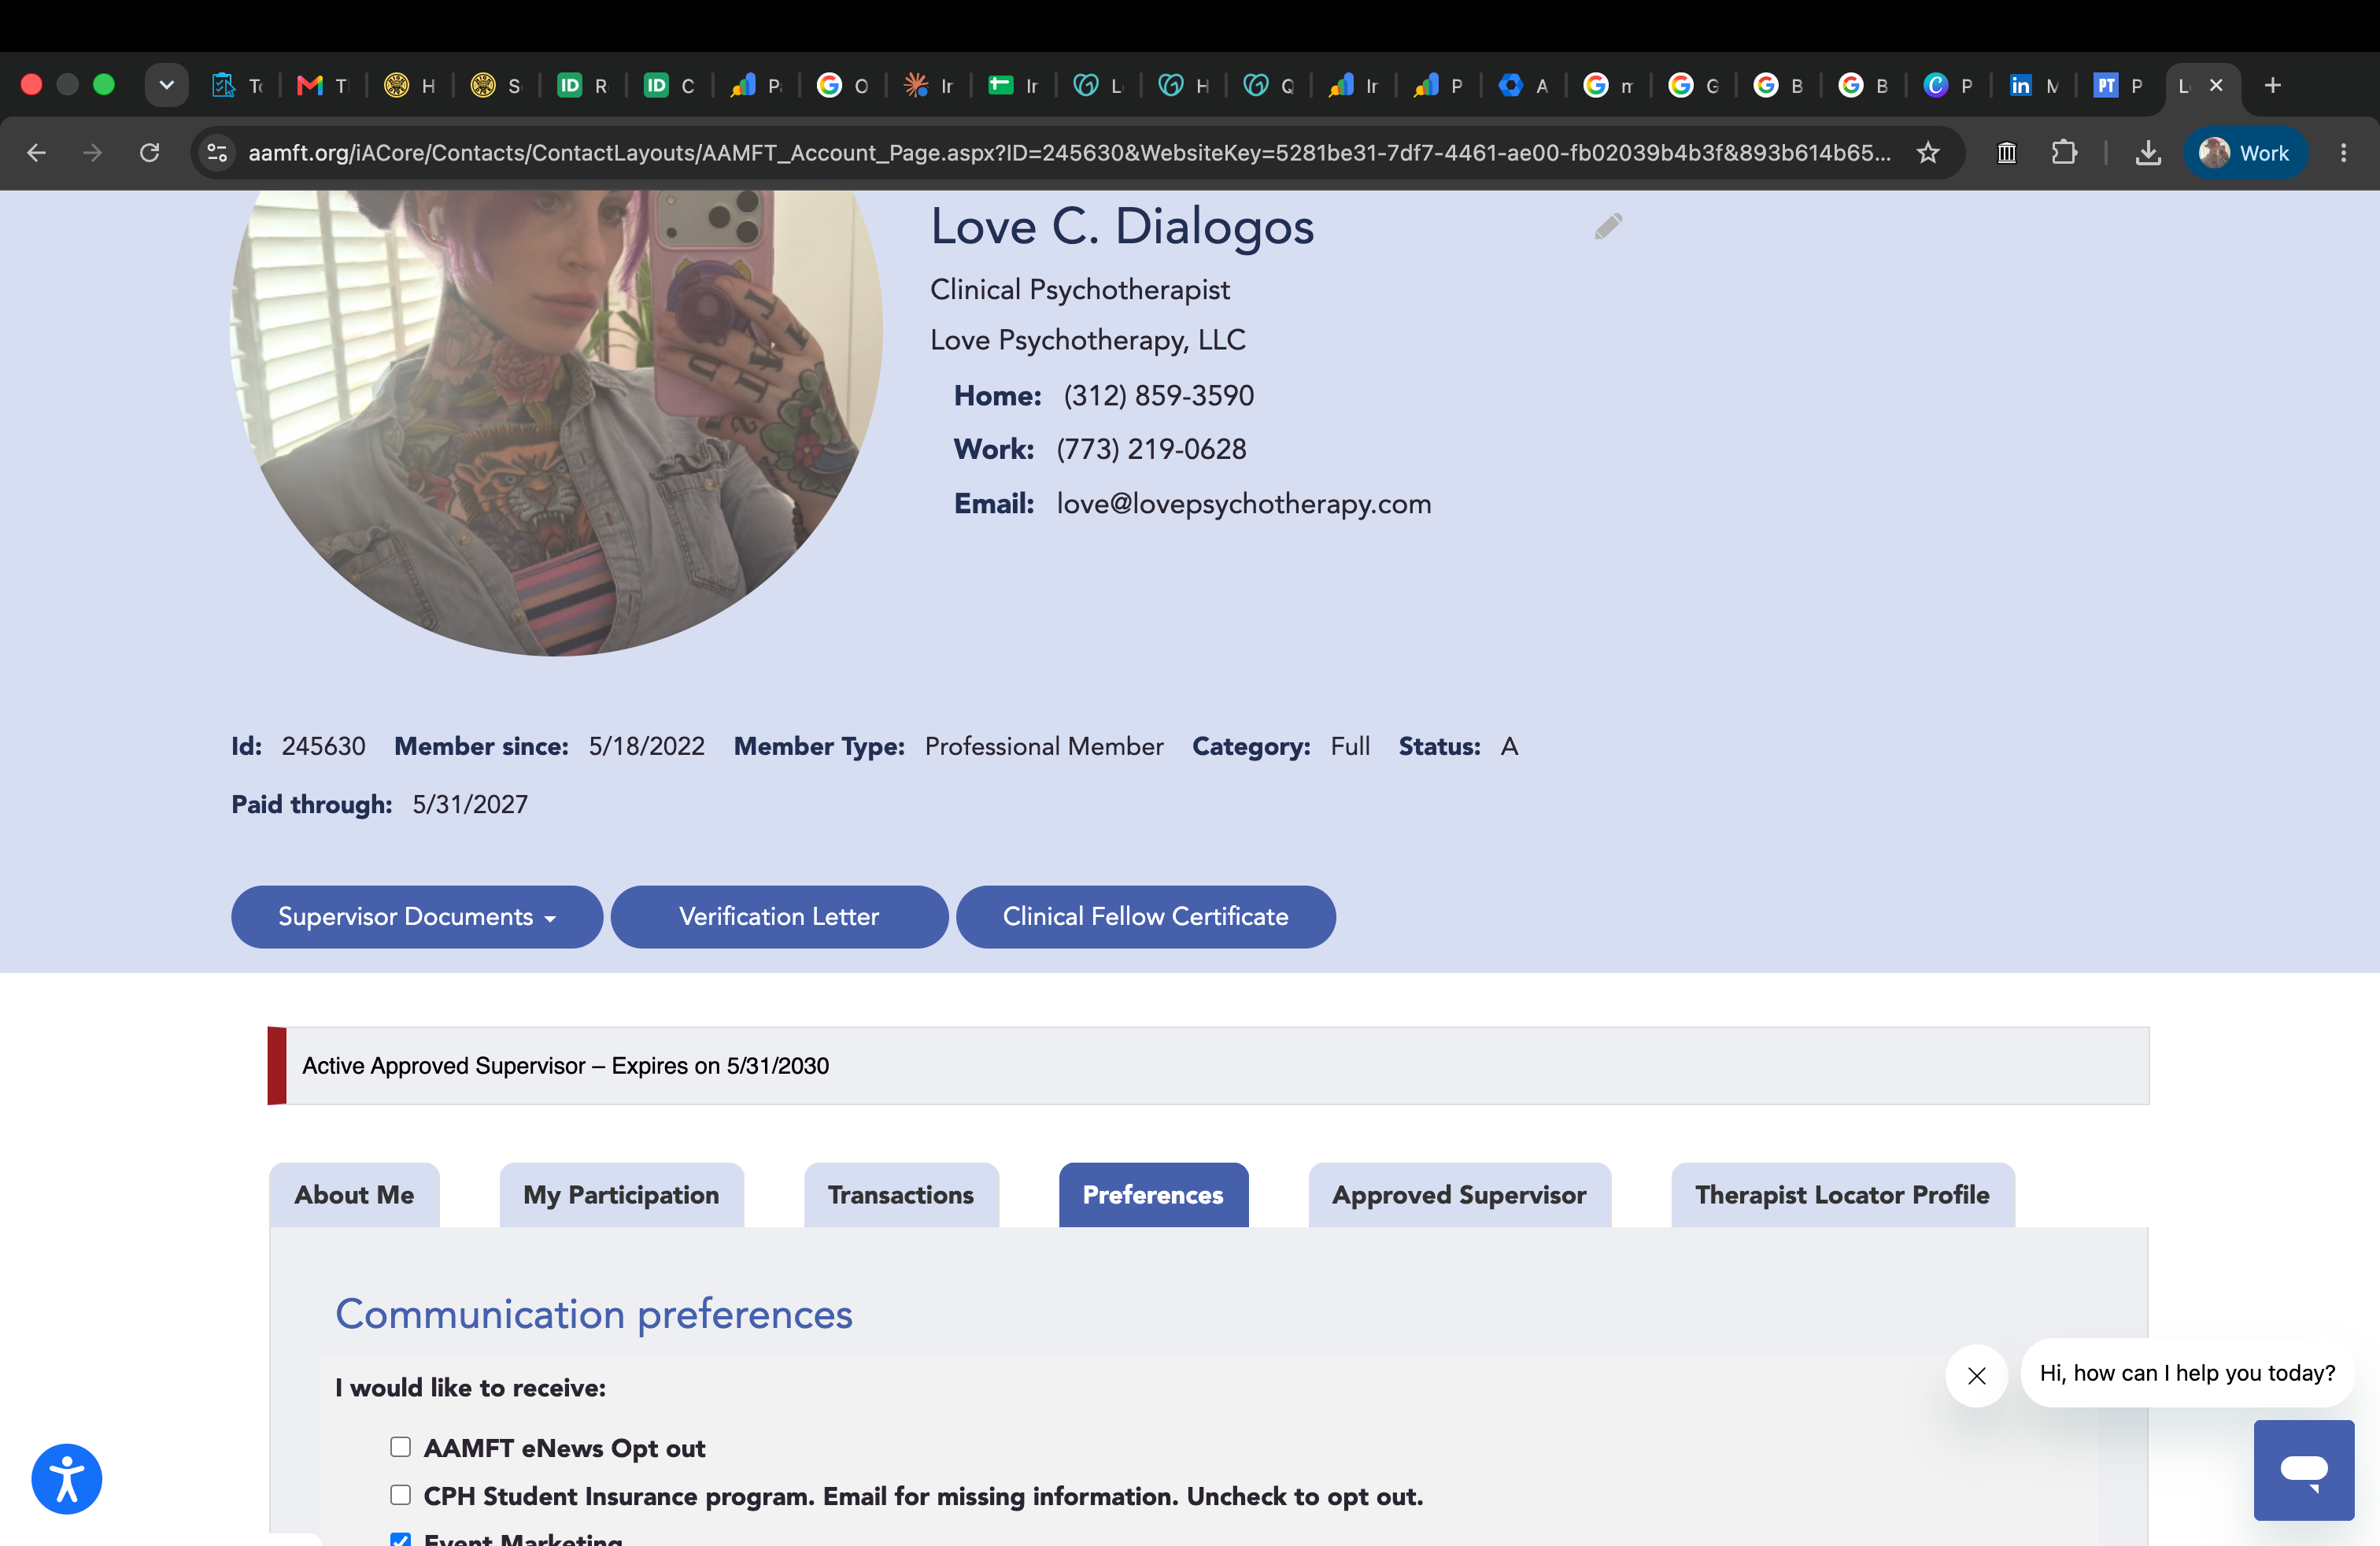Image resolution: width=2380 pixels, height=1546 pixels.
Task: Click the Work phone (773) 219-0628
Action: [1151, 449]
